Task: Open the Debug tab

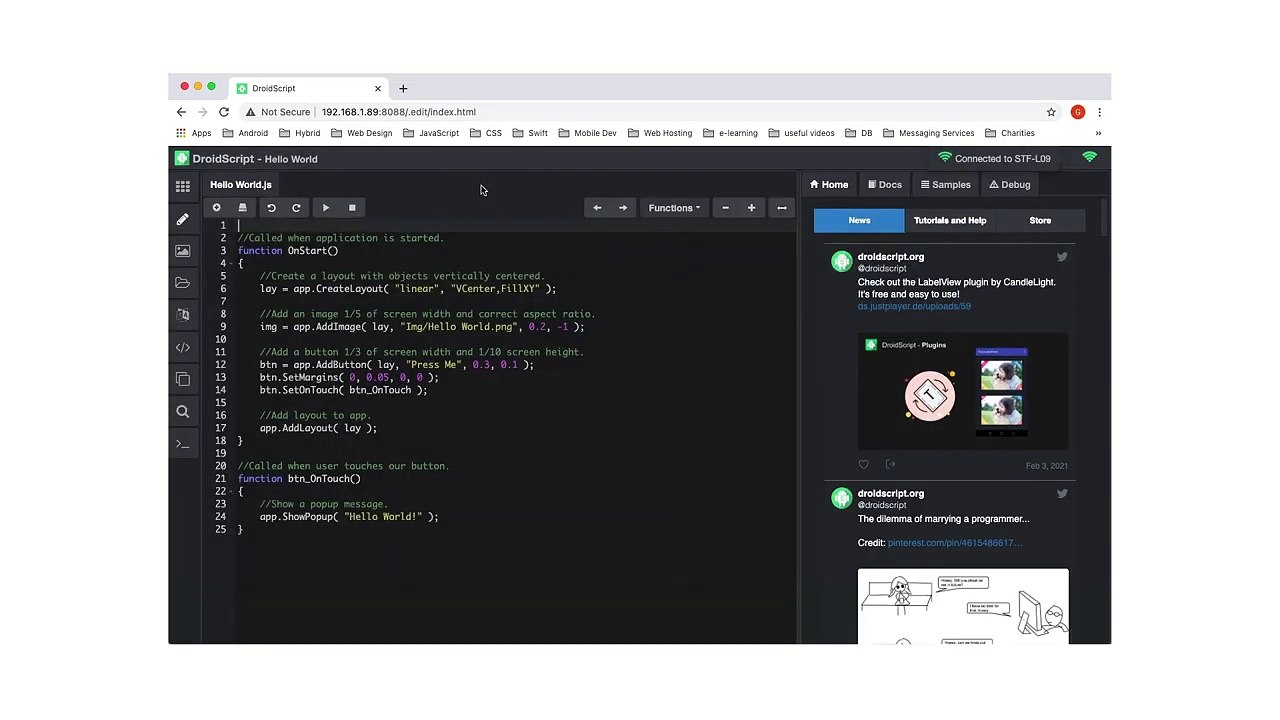Action: coord(1010,185)
